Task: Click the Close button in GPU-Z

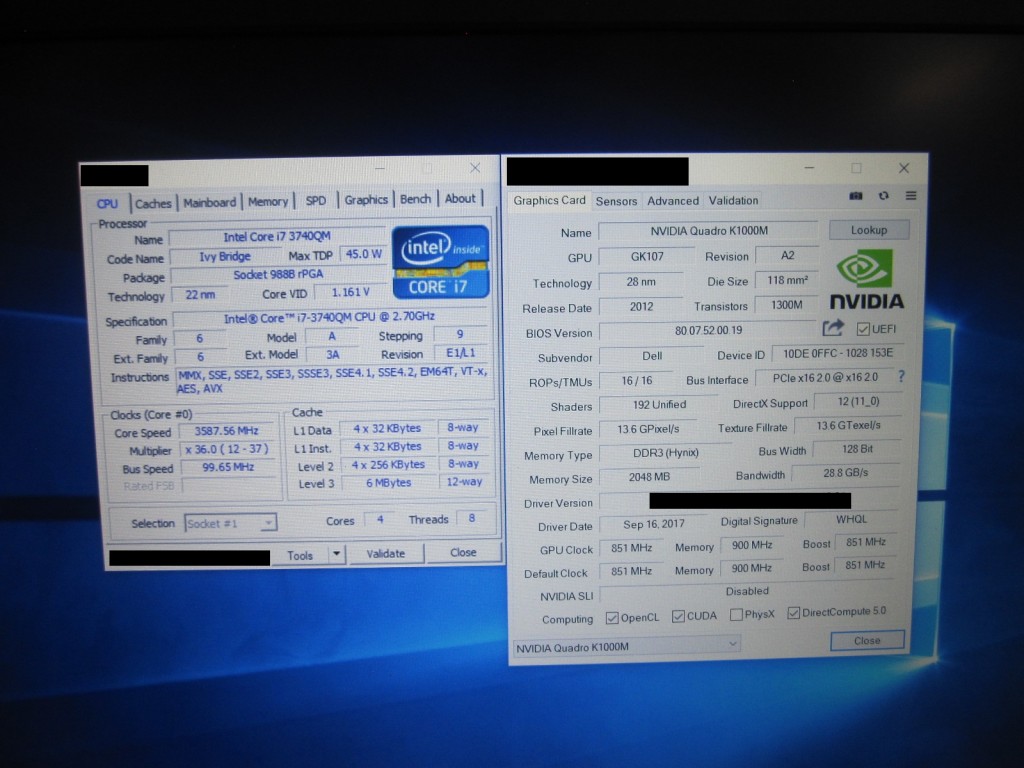Action: tap(867, 641)
